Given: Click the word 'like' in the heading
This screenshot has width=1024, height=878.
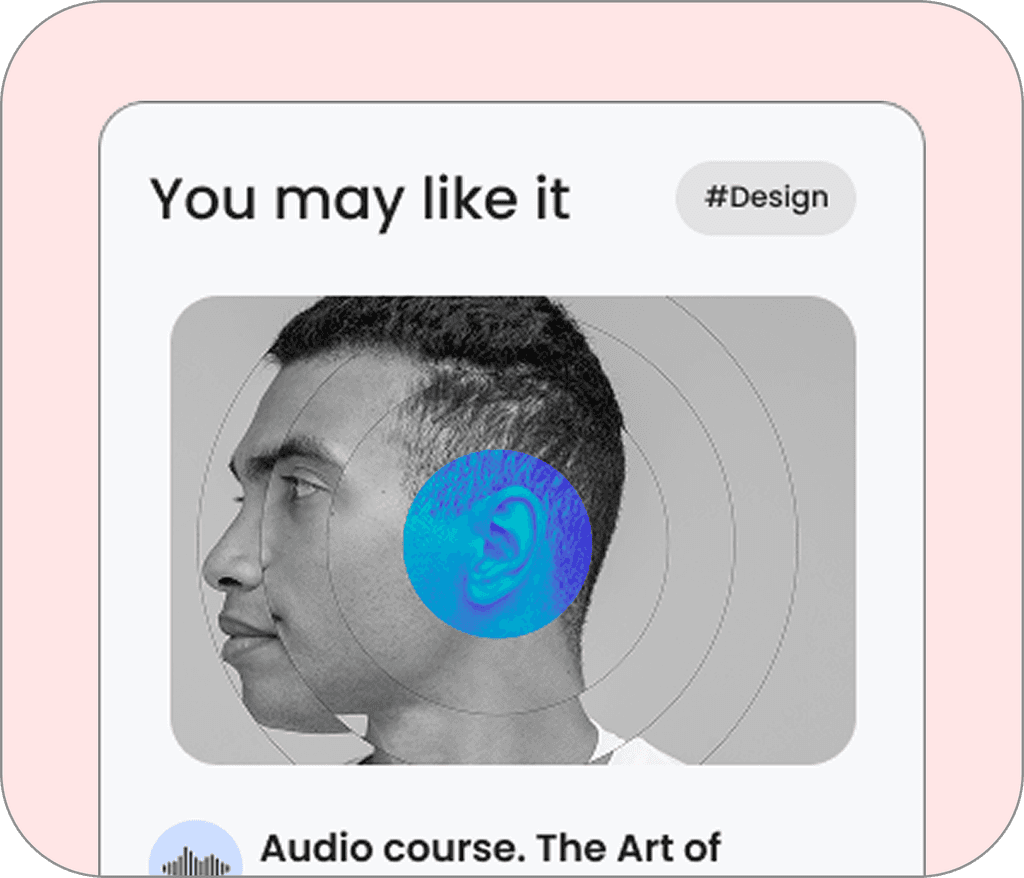Looking at the screenshot, I should (x=470, y=197).
